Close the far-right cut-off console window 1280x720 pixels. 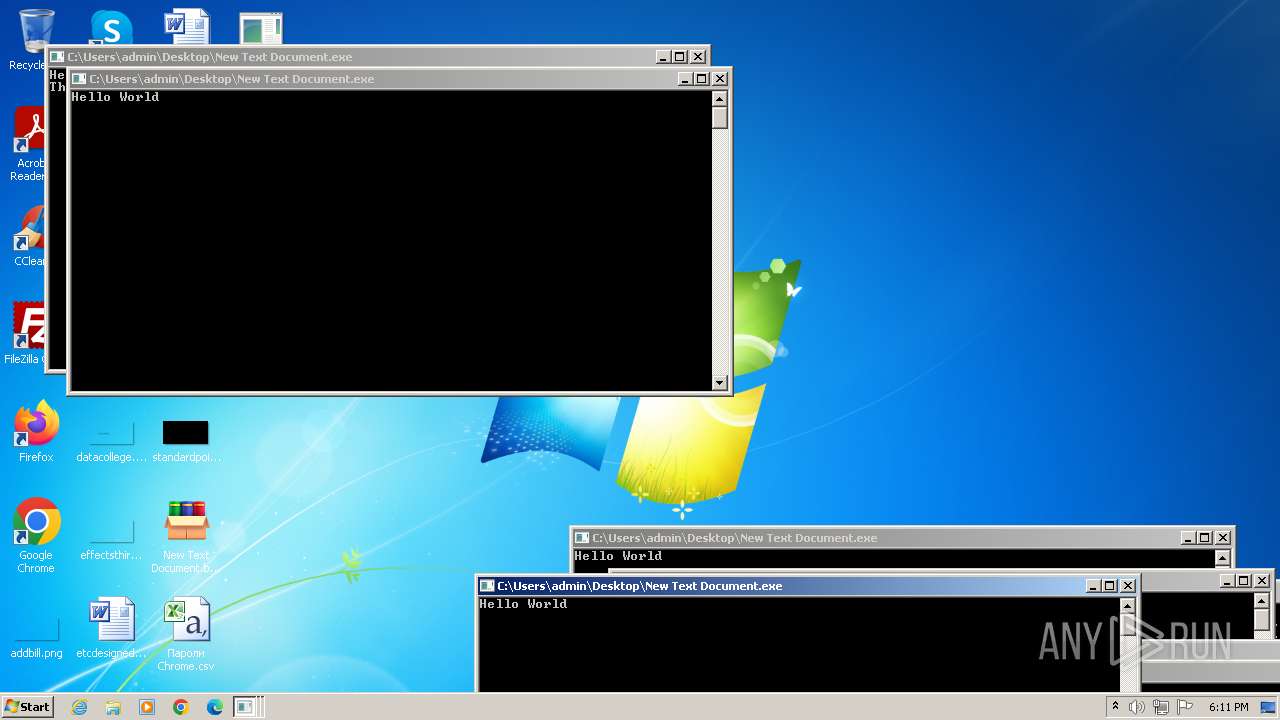tap(1262, 581)
